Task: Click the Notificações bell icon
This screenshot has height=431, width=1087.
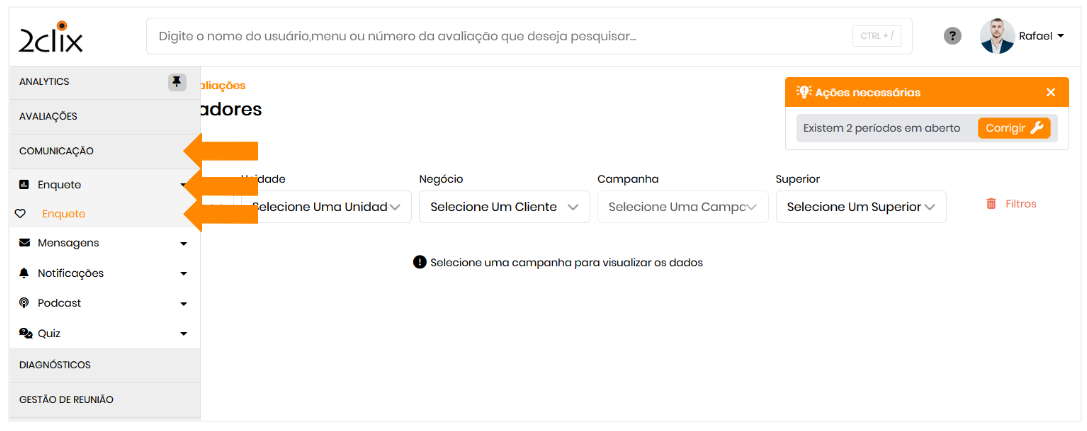Action: click(25, 273)
